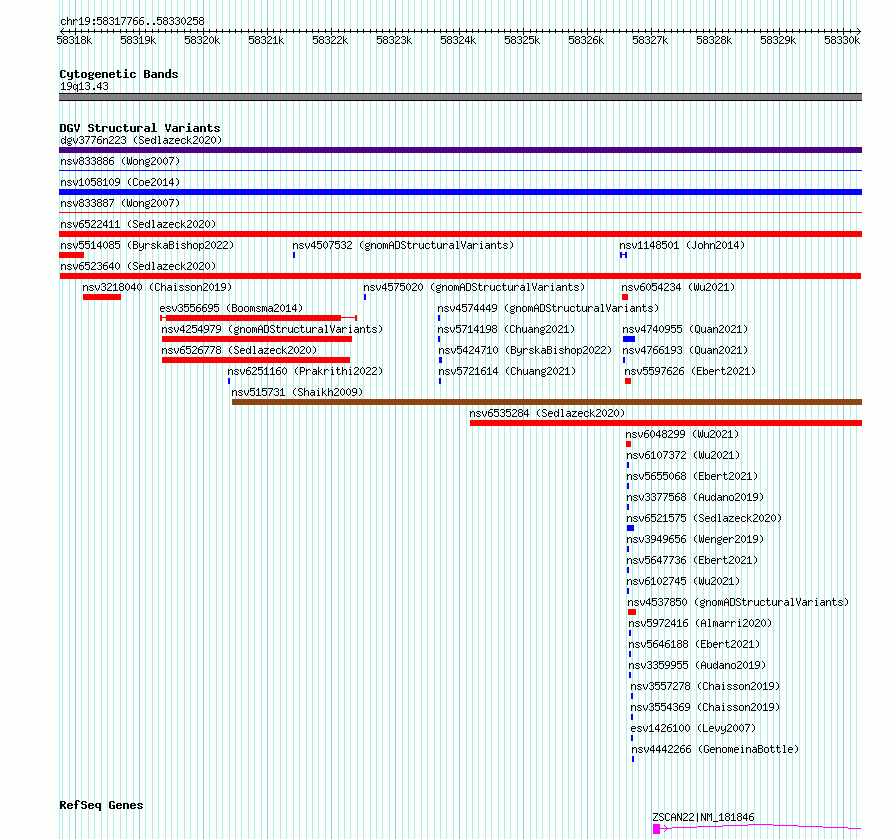
Task: Open nsv3949656 (Wenger2019) label
Action: tap(695, 539)
